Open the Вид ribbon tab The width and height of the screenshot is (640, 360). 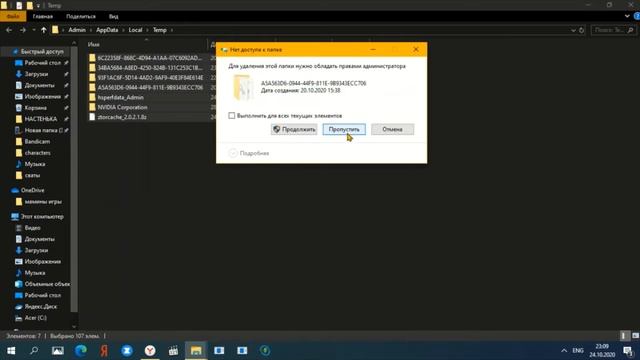[x=113, y=16]
